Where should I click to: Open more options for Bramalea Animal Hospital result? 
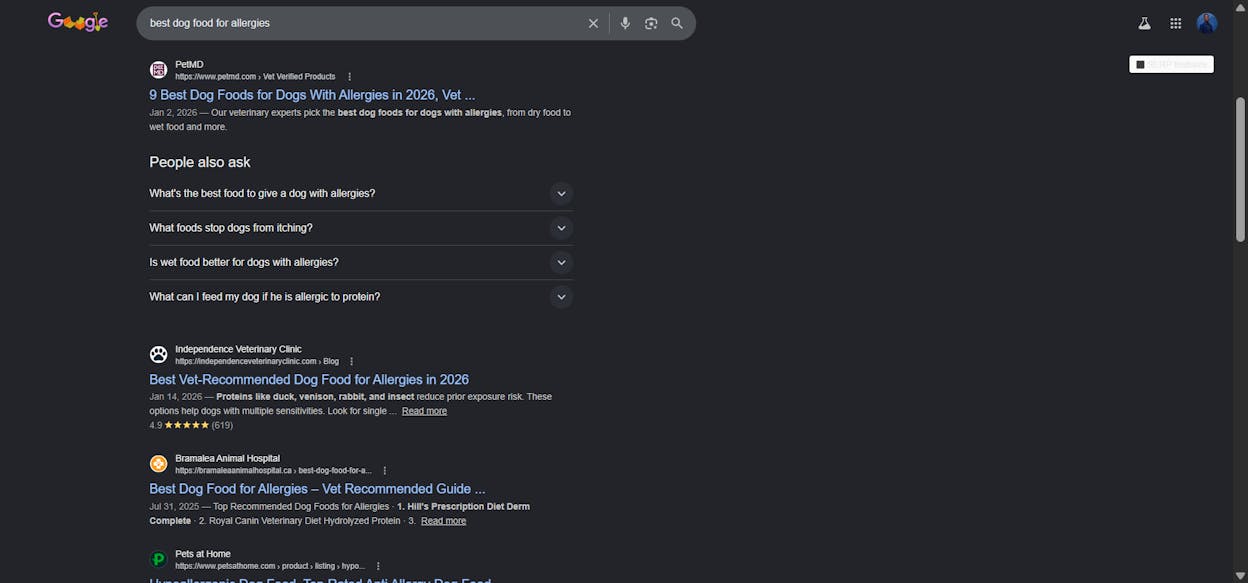[x=384, y=471]
